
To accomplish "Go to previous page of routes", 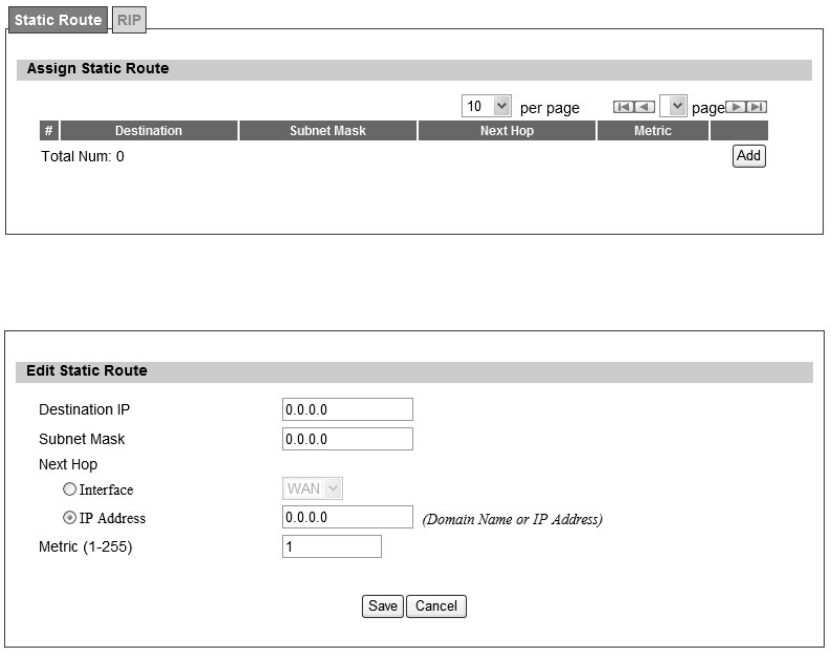I will point(644,107).
